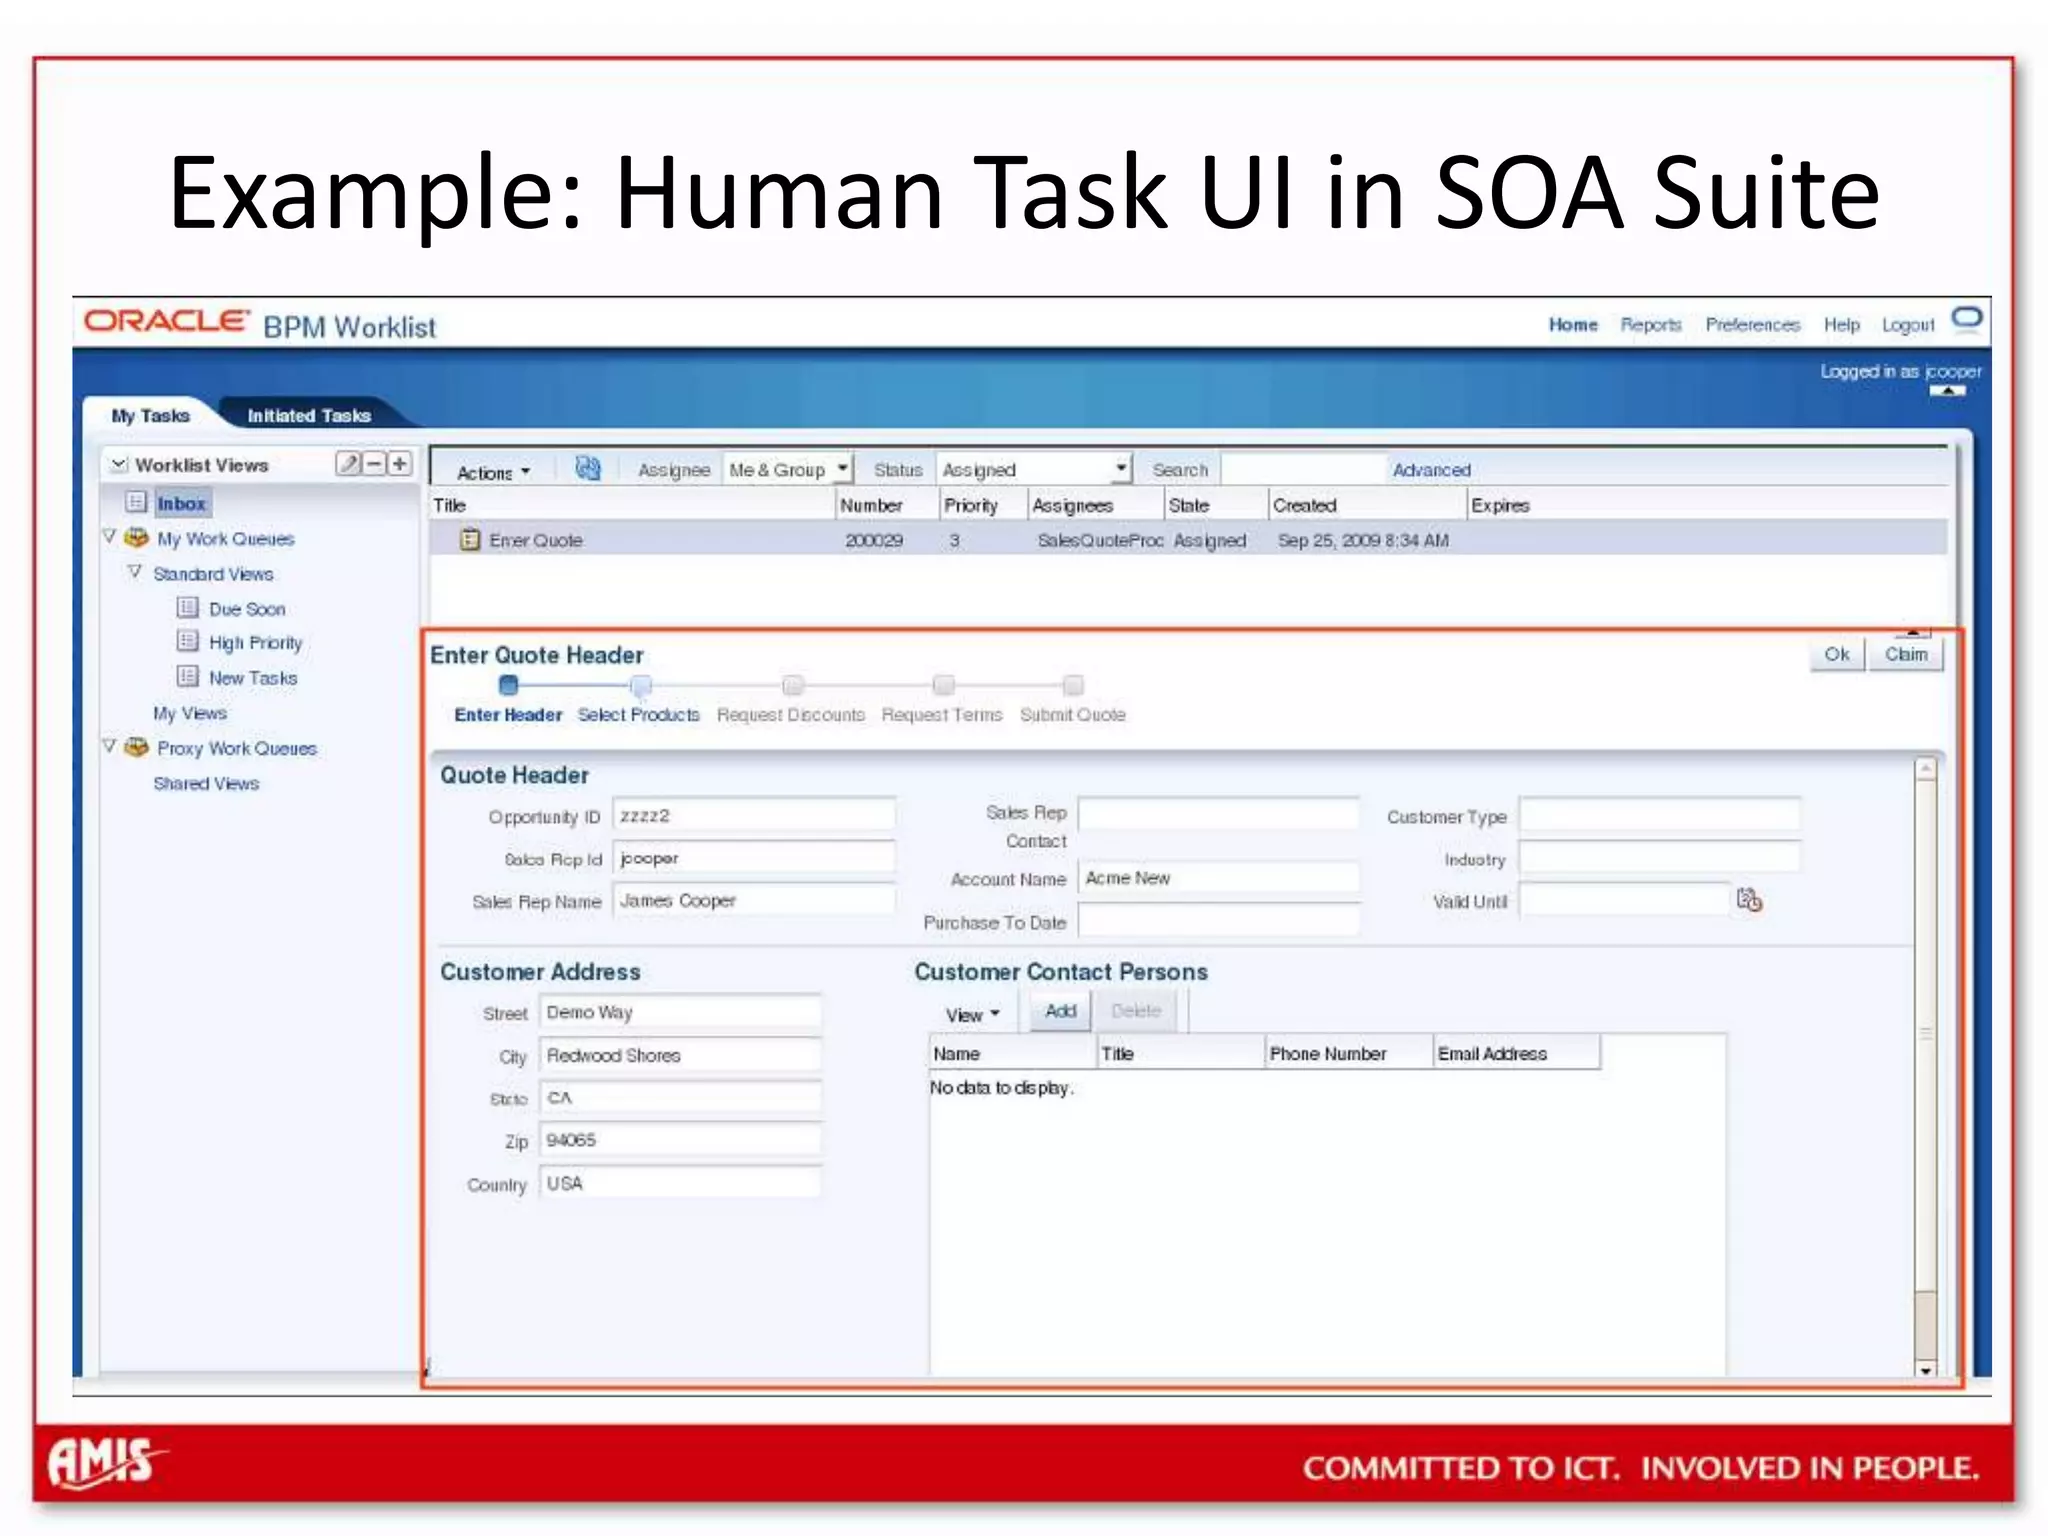2048x1536 pixels.
Task: Select the Enter Quote task row title
Action: coord(535,540)
